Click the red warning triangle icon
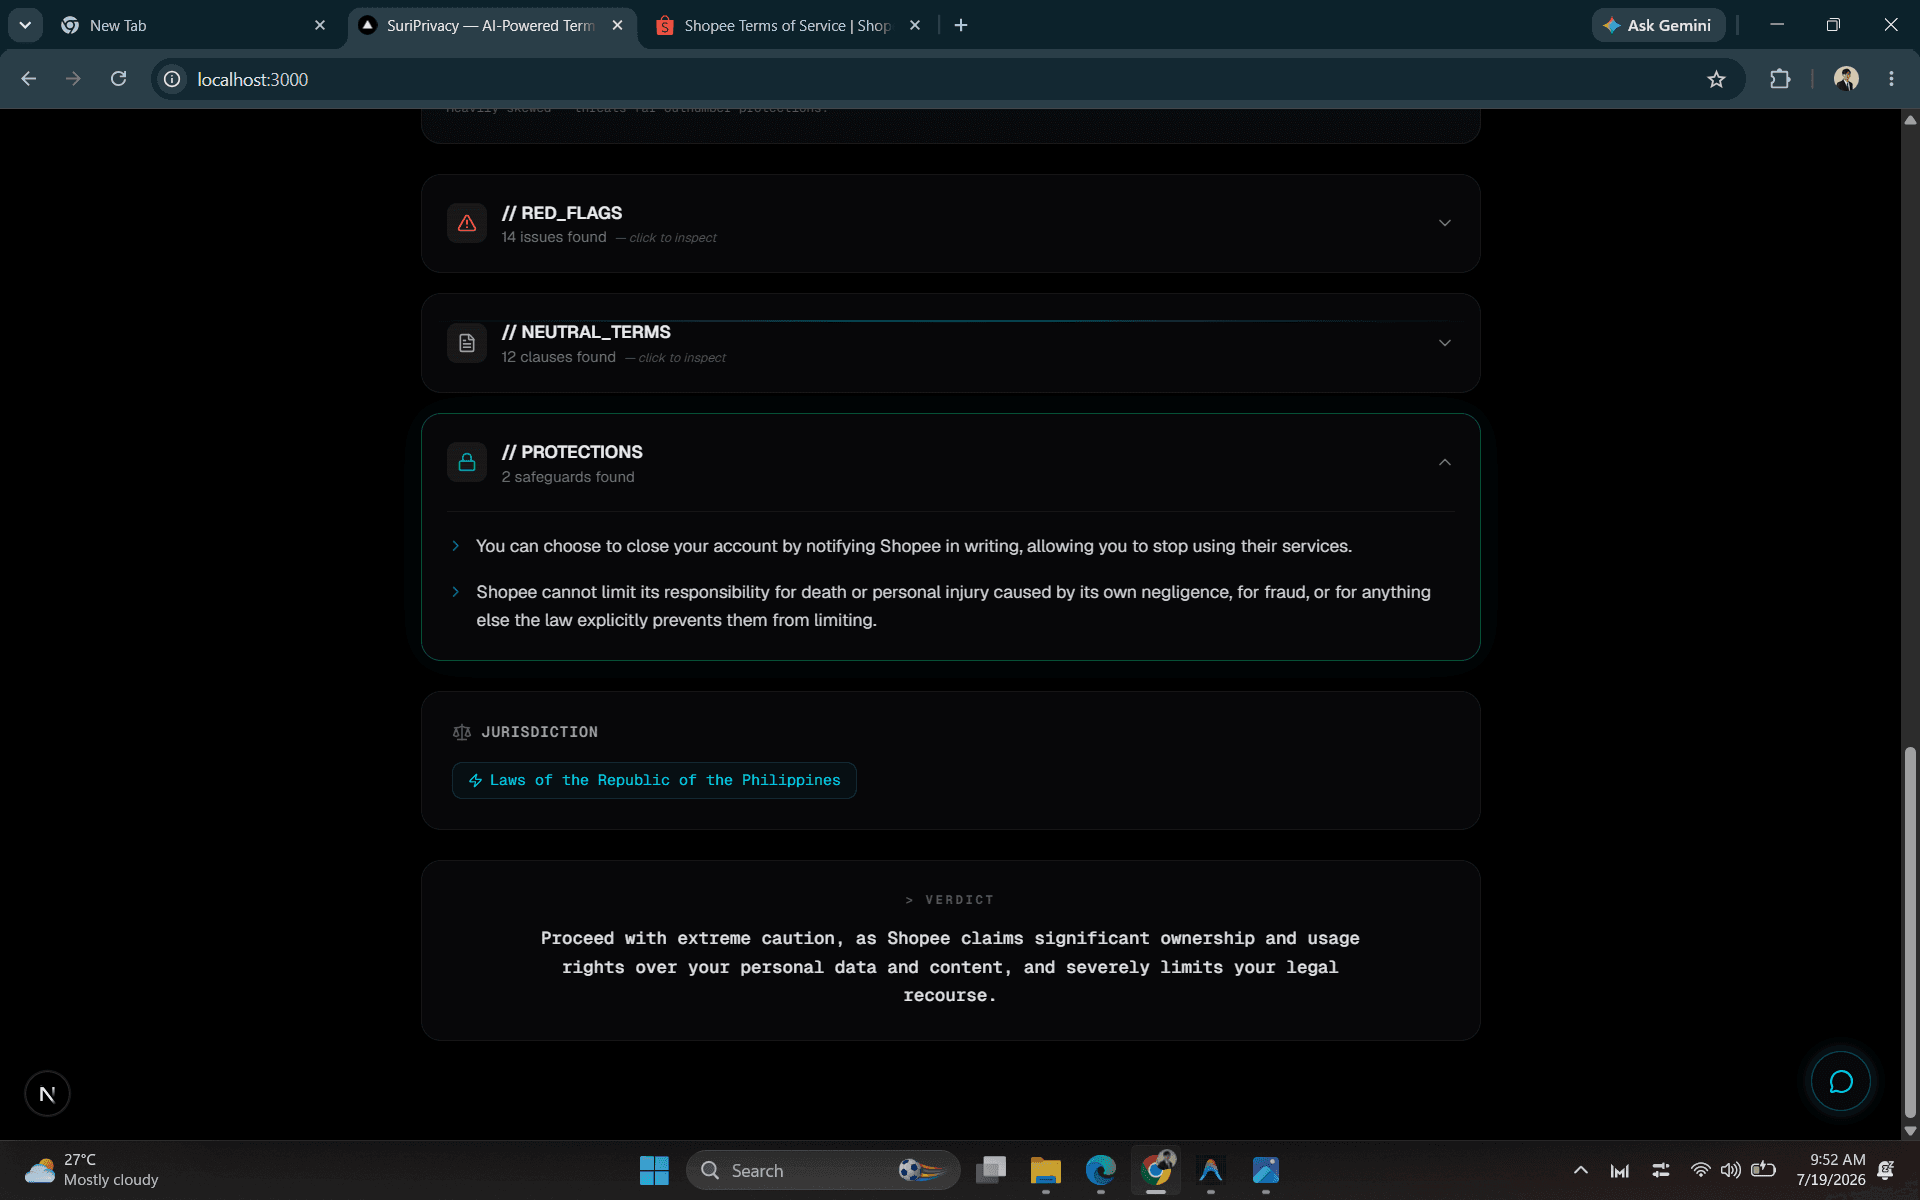This screenshot has height=1200, width=1920. pyautogui.click(x=467, y=223)
